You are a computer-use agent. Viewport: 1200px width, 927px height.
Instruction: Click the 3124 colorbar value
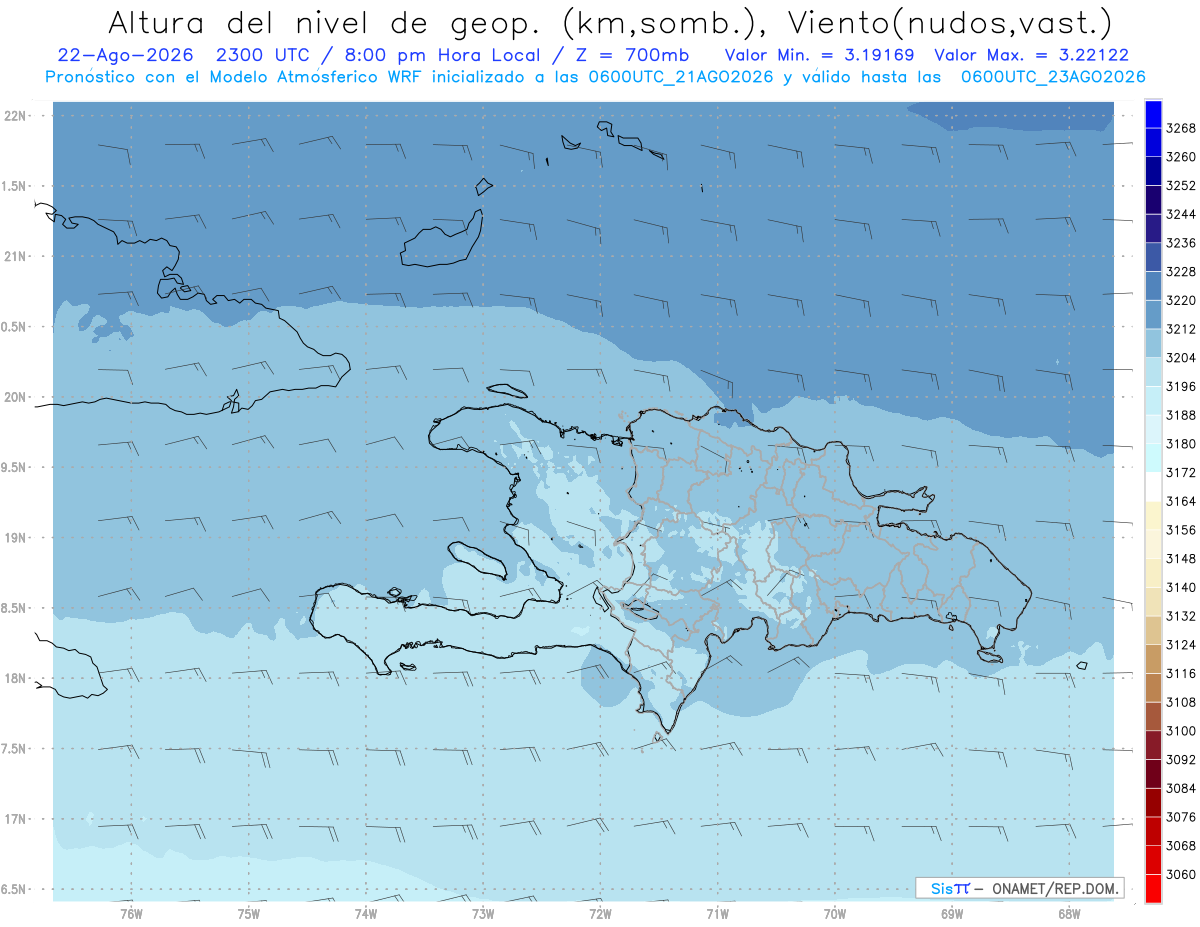point(1181,645)
